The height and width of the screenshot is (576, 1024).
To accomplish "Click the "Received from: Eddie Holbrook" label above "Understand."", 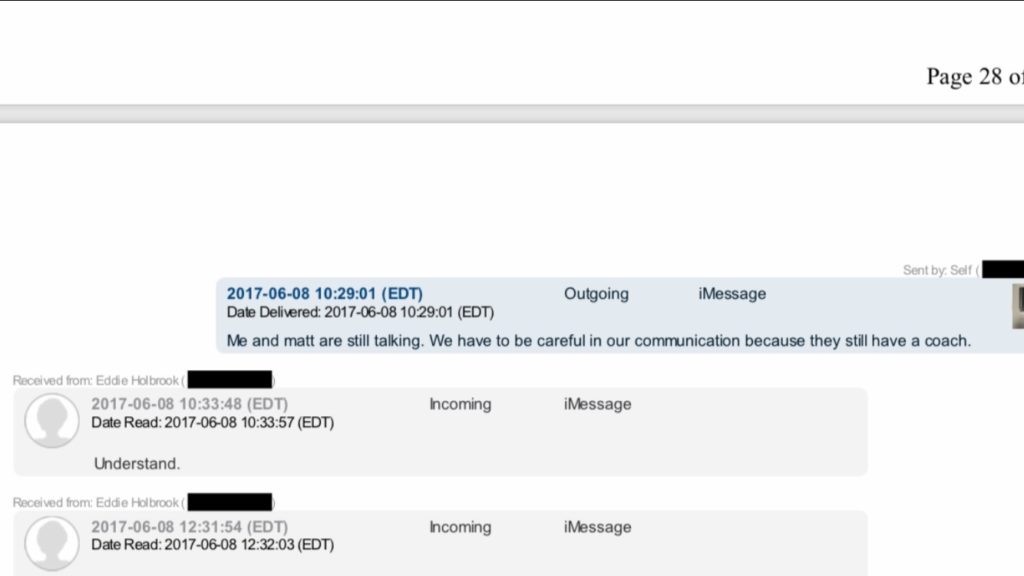I will (x=98, y=380).
